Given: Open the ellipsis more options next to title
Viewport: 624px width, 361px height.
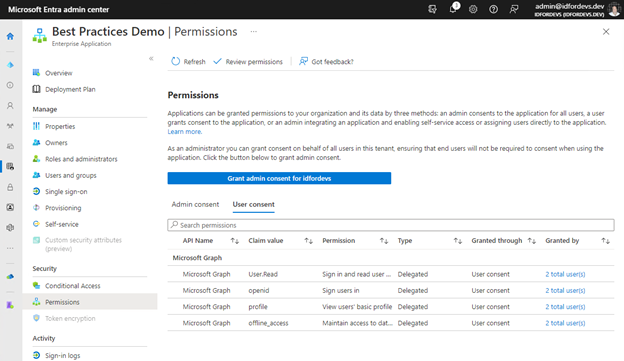Looking at the screenshot, I should 254,31.
